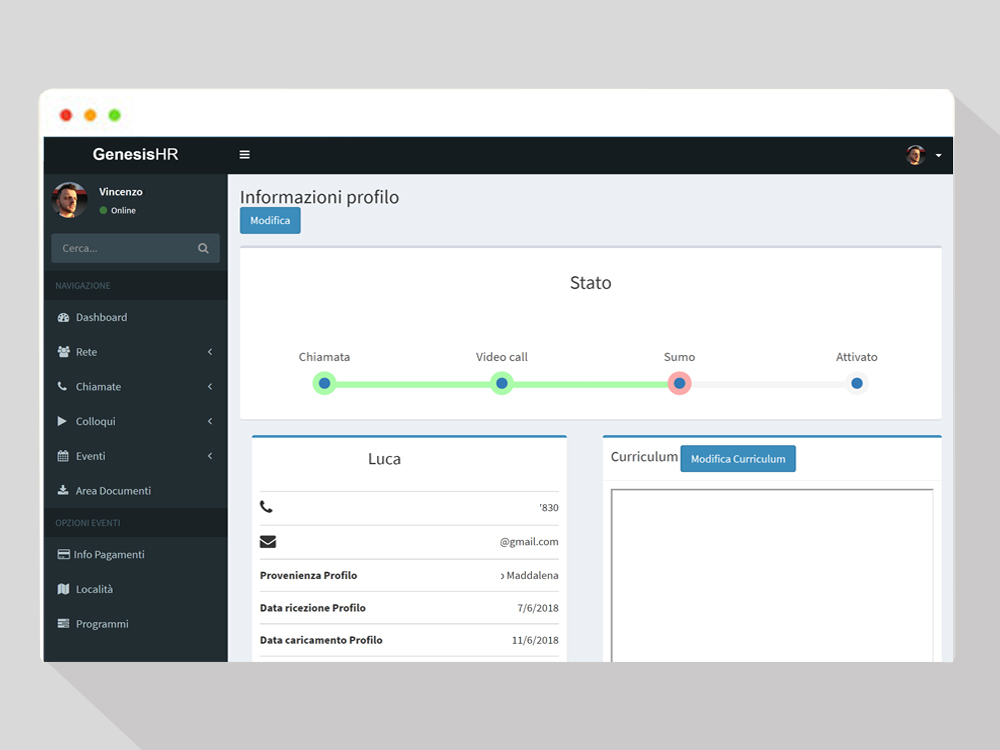Select the Attivato status step dot
The image size is (1000, 750).
pos(856,383)
